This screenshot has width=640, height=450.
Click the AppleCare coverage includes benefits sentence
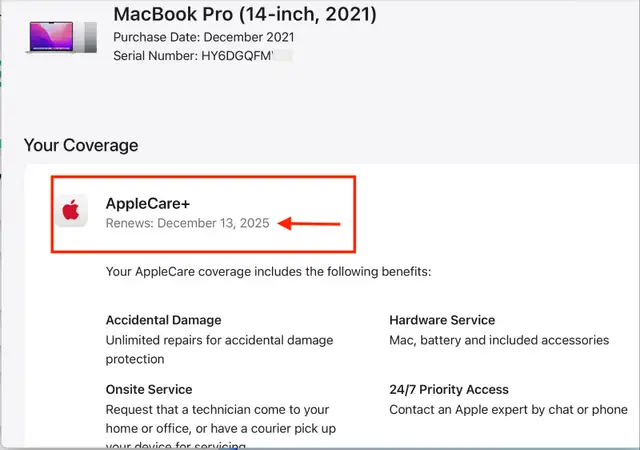point(269,272)
